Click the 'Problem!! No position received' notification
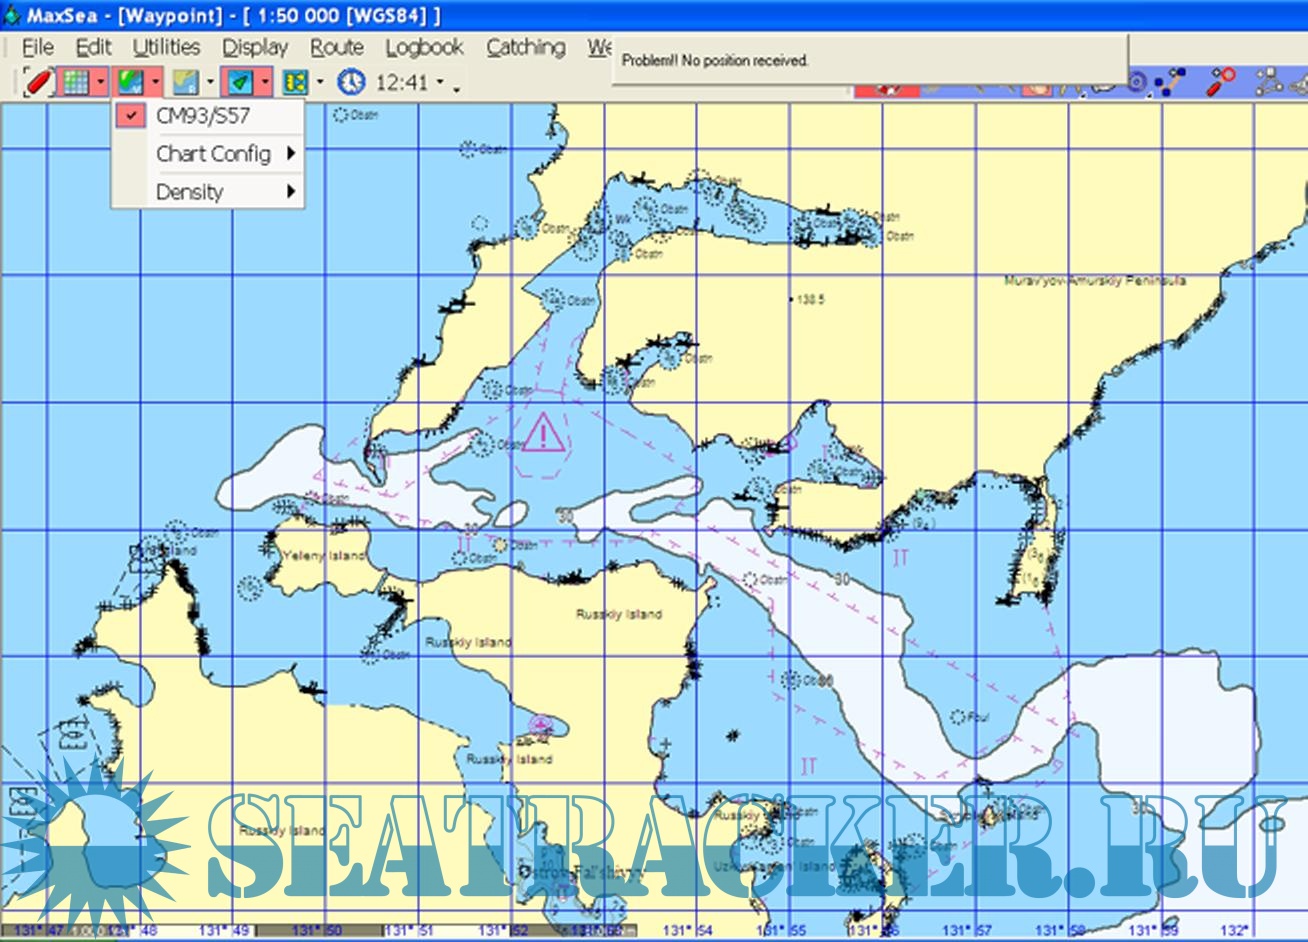The width and height of the screenshot is (1308, 942). point(715,60)
